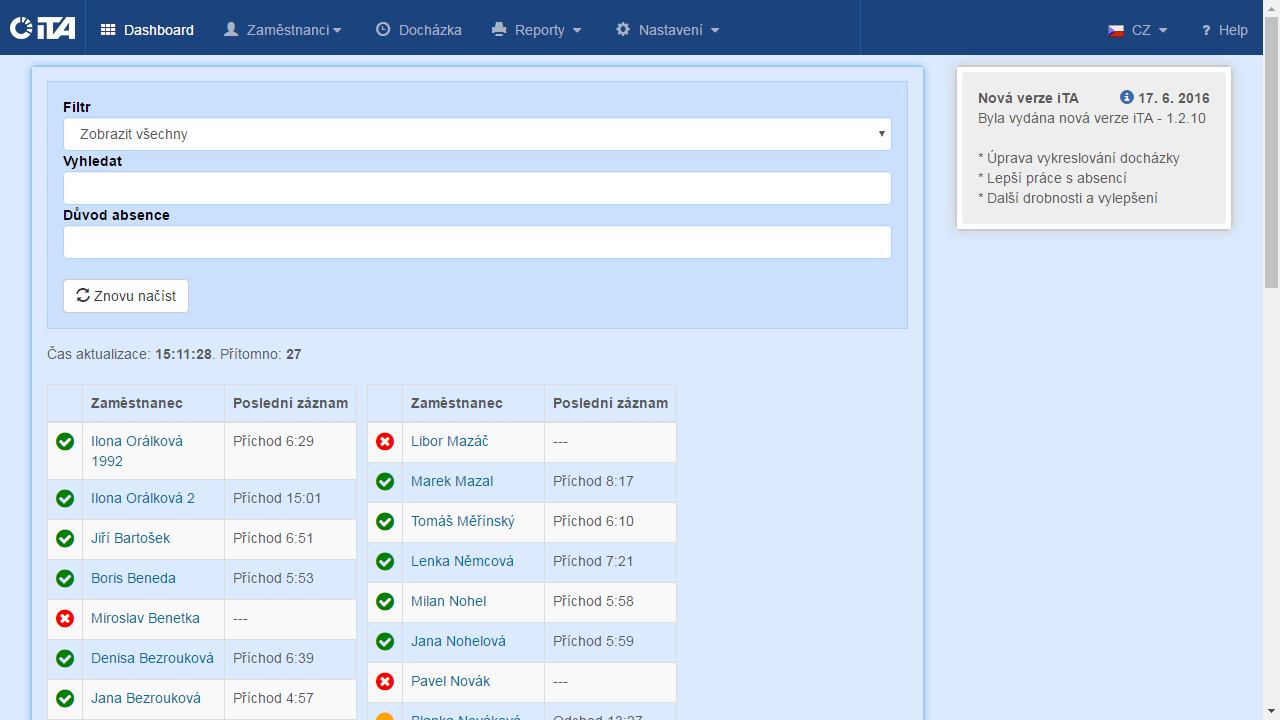Click the Příchod 7:21 record cell
Image resolution: width=1280 pixels, height=720 pixels.
point(610,562)
